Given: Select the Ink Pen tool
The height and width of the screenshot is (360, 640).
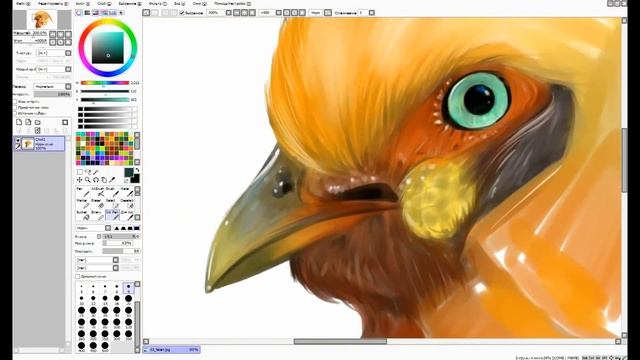Looking at the screenshot, I should (112, 215).
